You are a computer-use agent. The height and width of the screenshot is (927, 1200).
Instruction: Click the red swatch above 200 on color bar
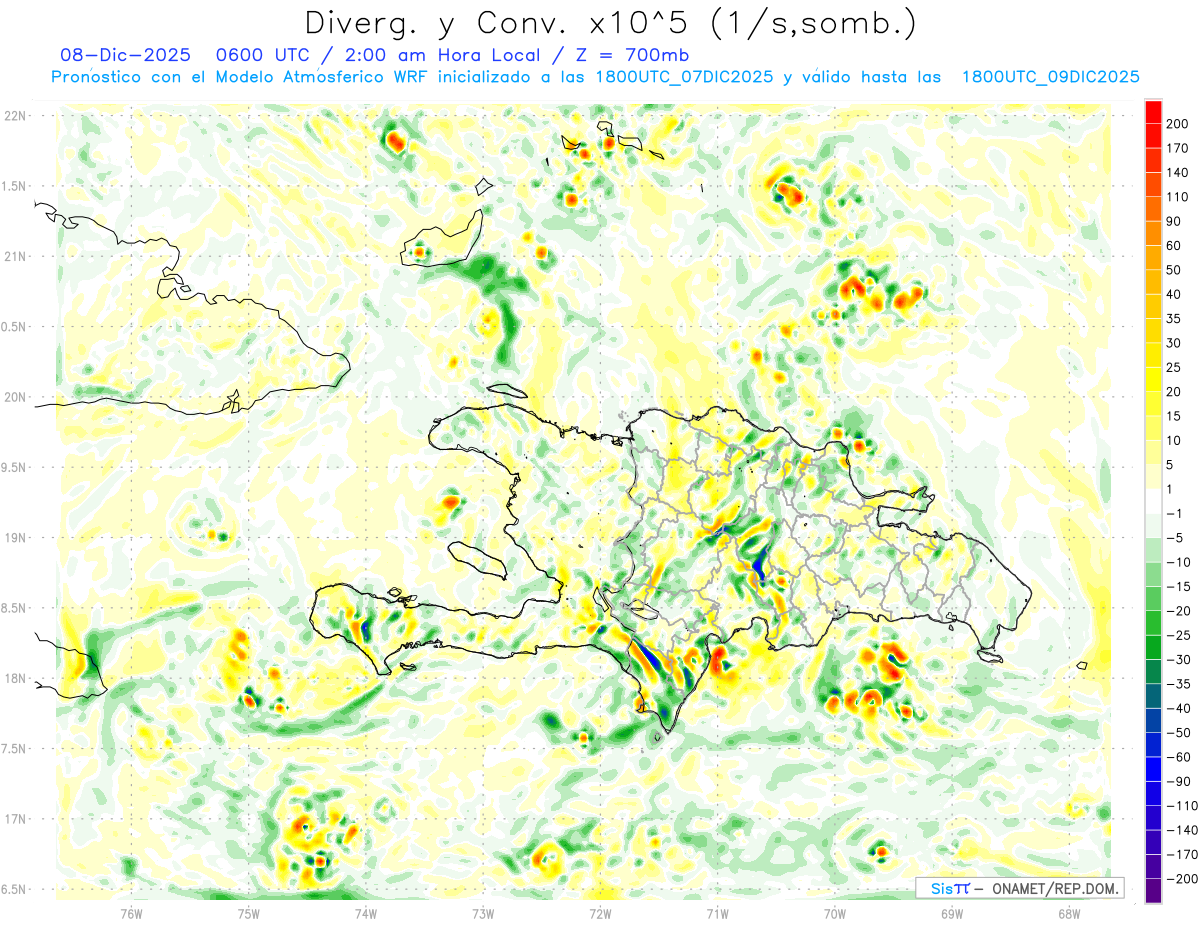(x=1153, y=111)
